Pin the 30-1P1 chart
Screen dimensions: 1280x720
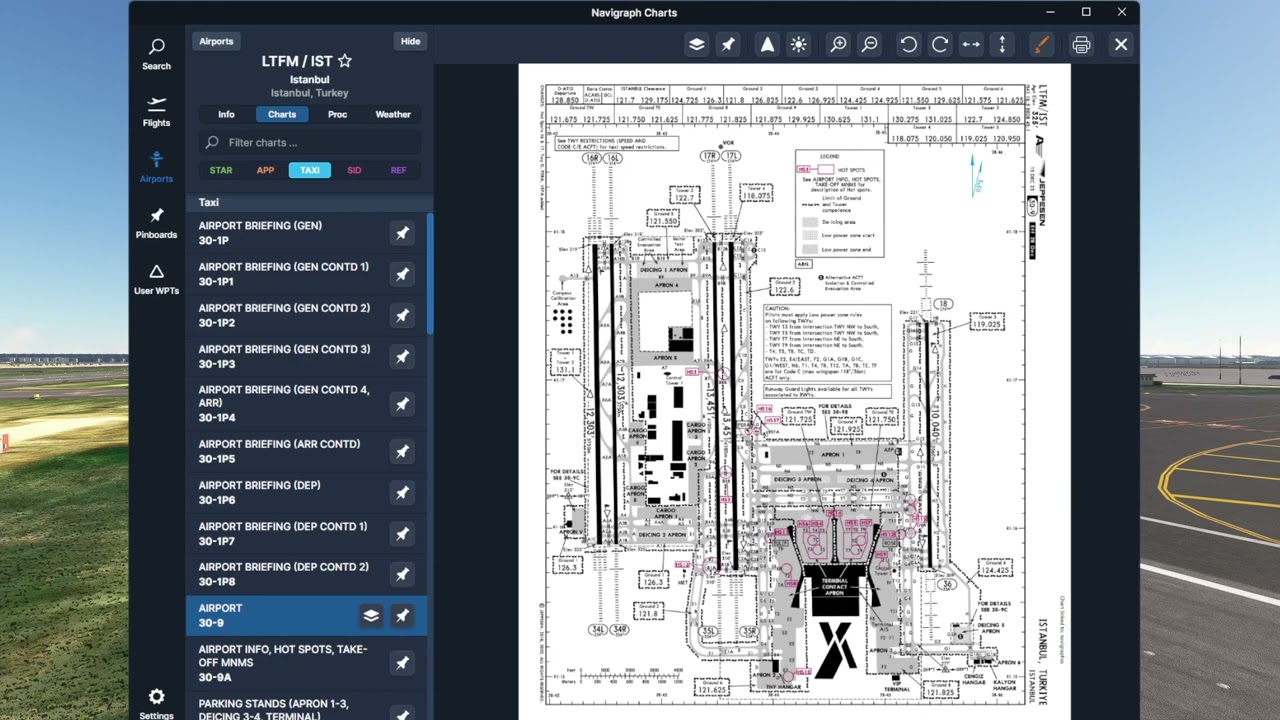(402, 274)
